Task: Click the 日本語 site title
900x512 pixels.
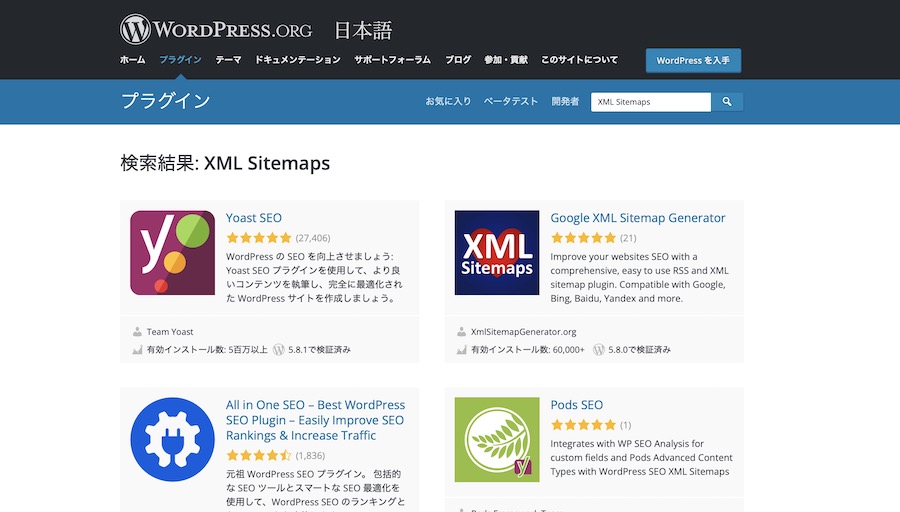Action: (x=363, y=30)
